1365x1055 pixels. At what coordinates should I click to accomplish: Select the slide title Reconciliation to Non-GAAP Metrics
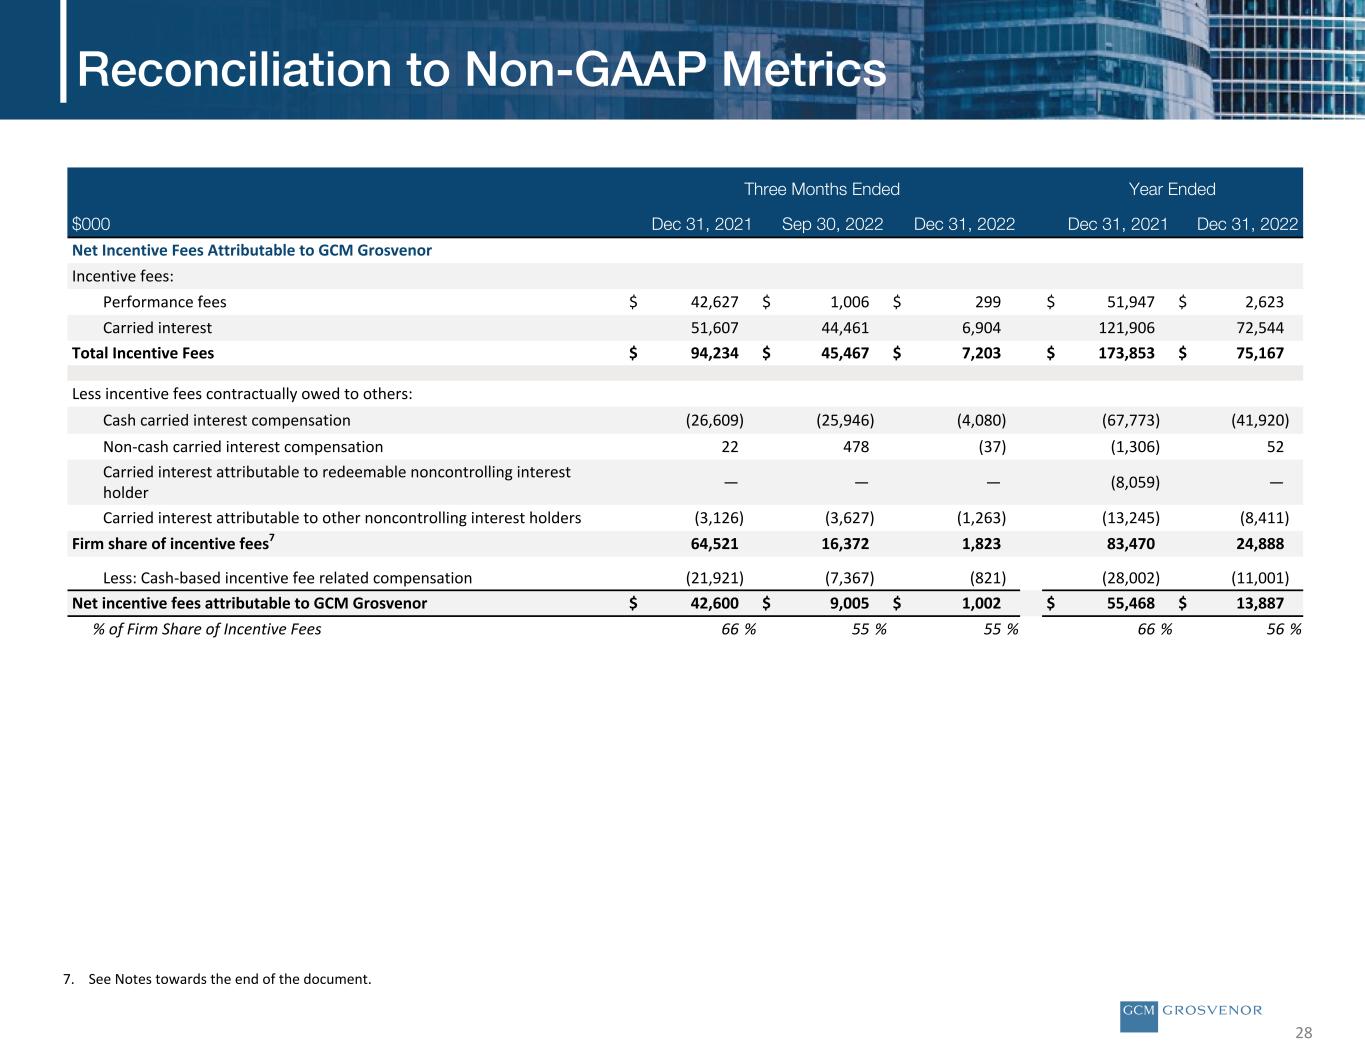click(x=481, y=70)
